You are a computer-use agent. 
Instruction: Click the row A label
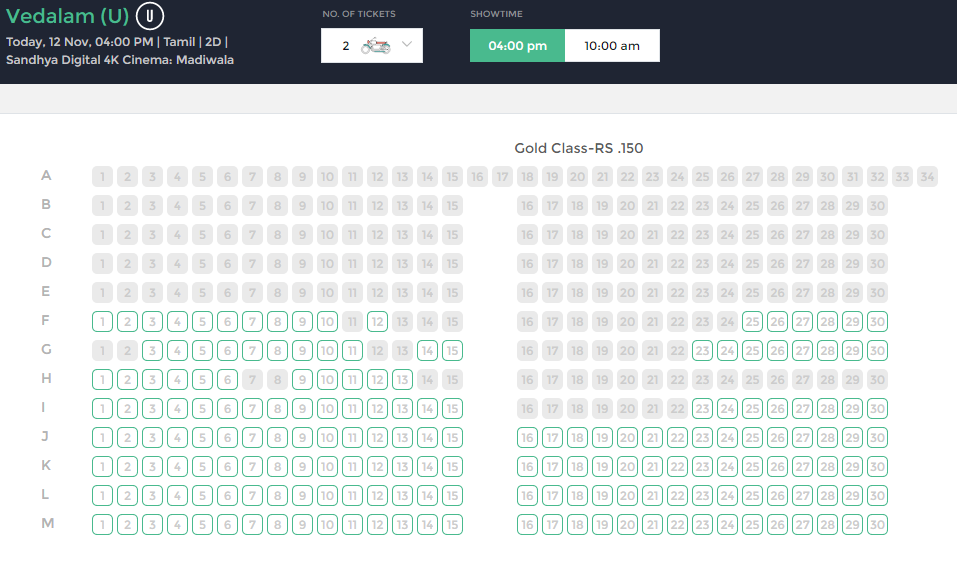click(x=46, y=176)
